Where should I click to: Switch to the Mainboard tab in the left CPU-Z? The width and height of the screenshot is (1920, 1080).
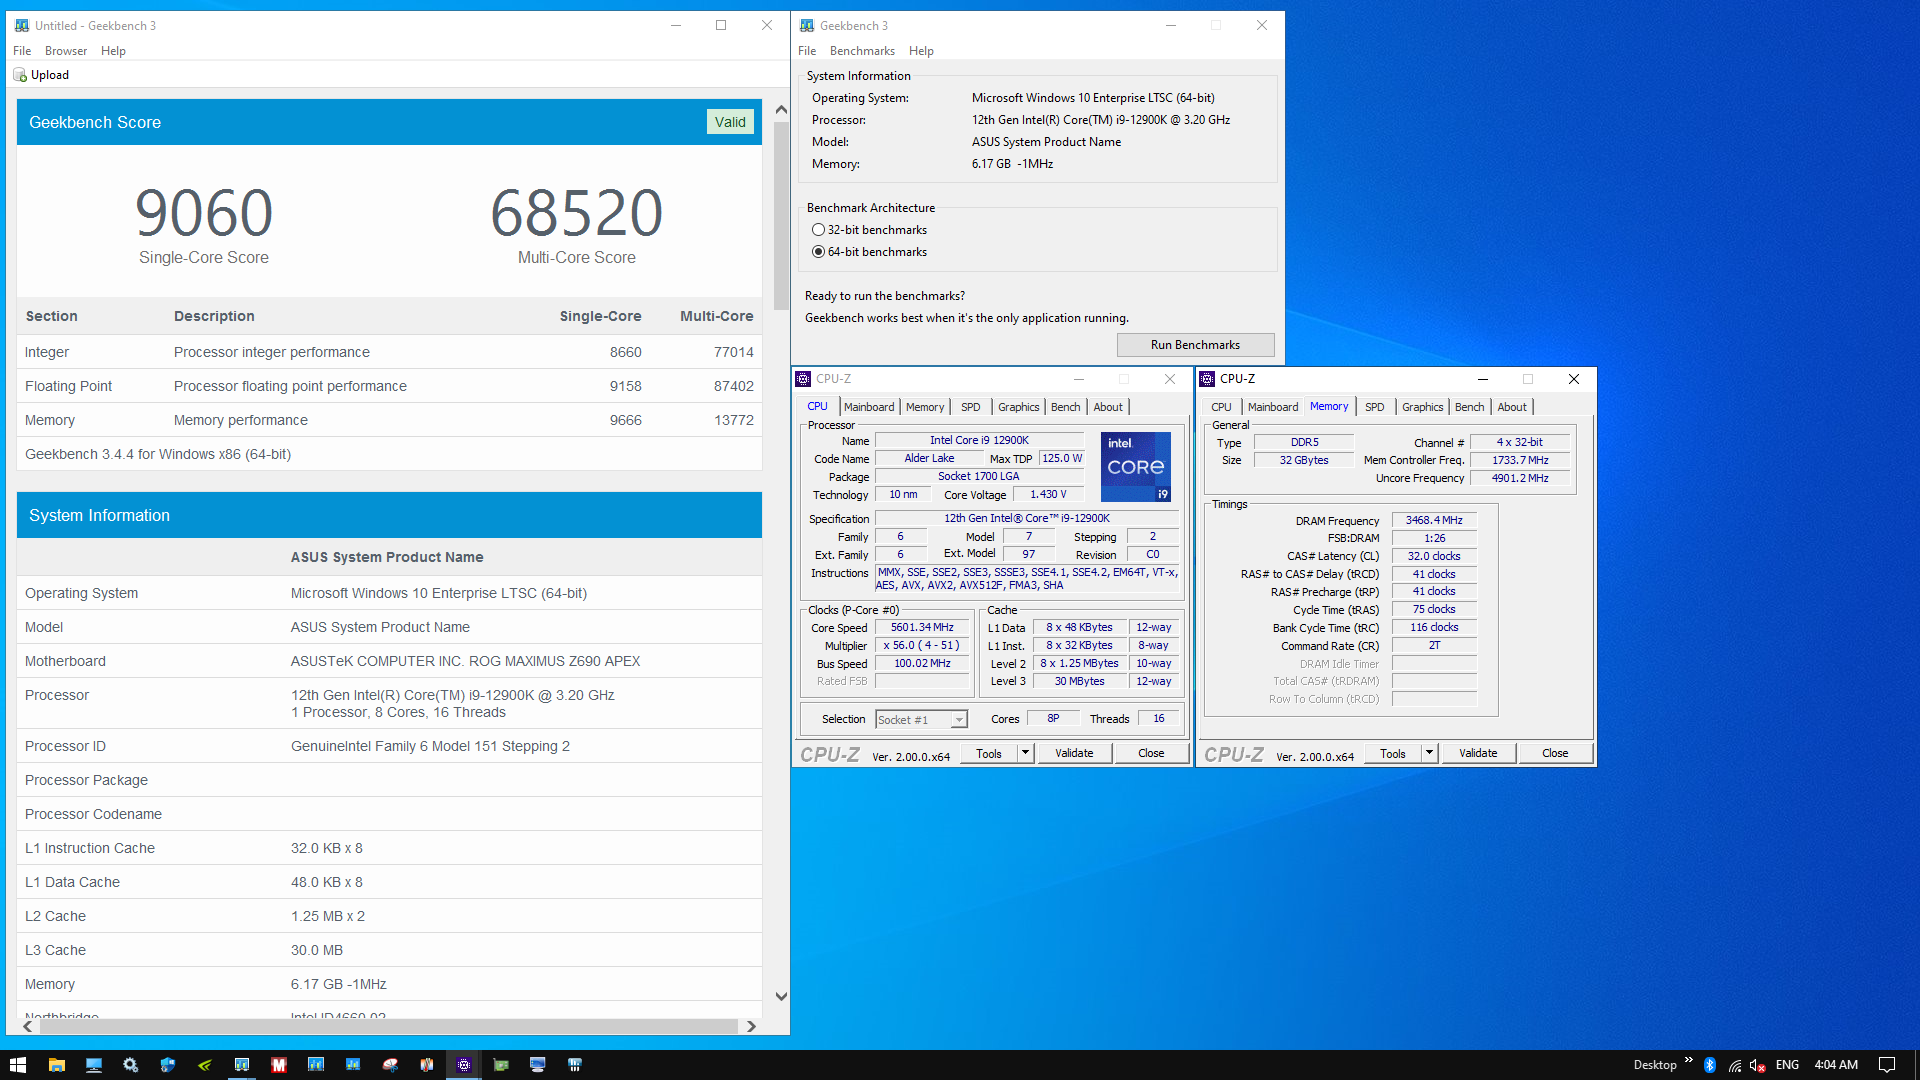(869, 407)
